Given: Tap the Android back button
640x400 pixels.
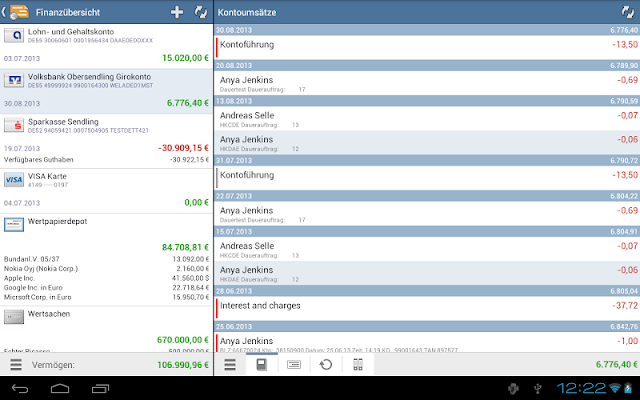Looking at the screenshot, I should [x=20, y=388].
